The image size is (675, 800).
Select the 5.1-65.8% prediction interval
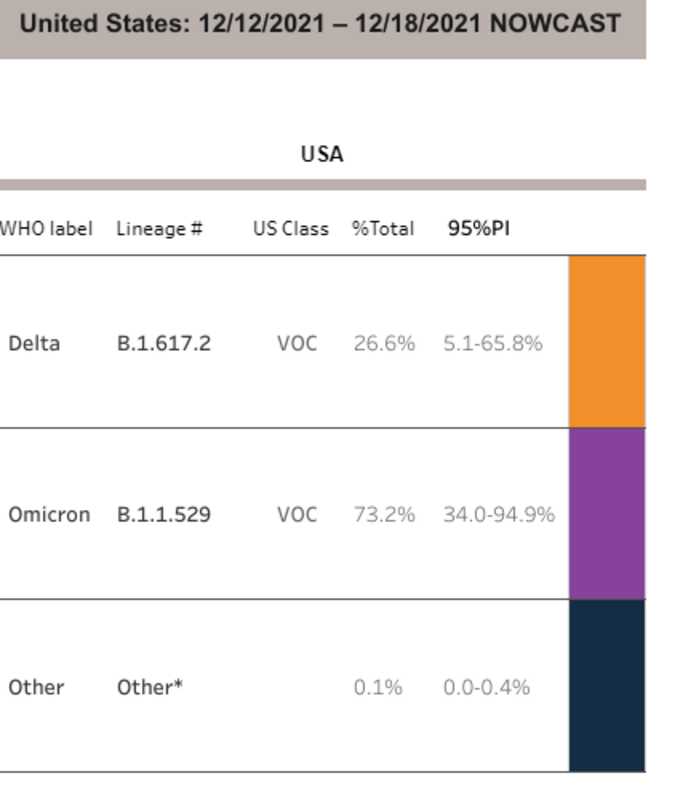click(493, 343)
